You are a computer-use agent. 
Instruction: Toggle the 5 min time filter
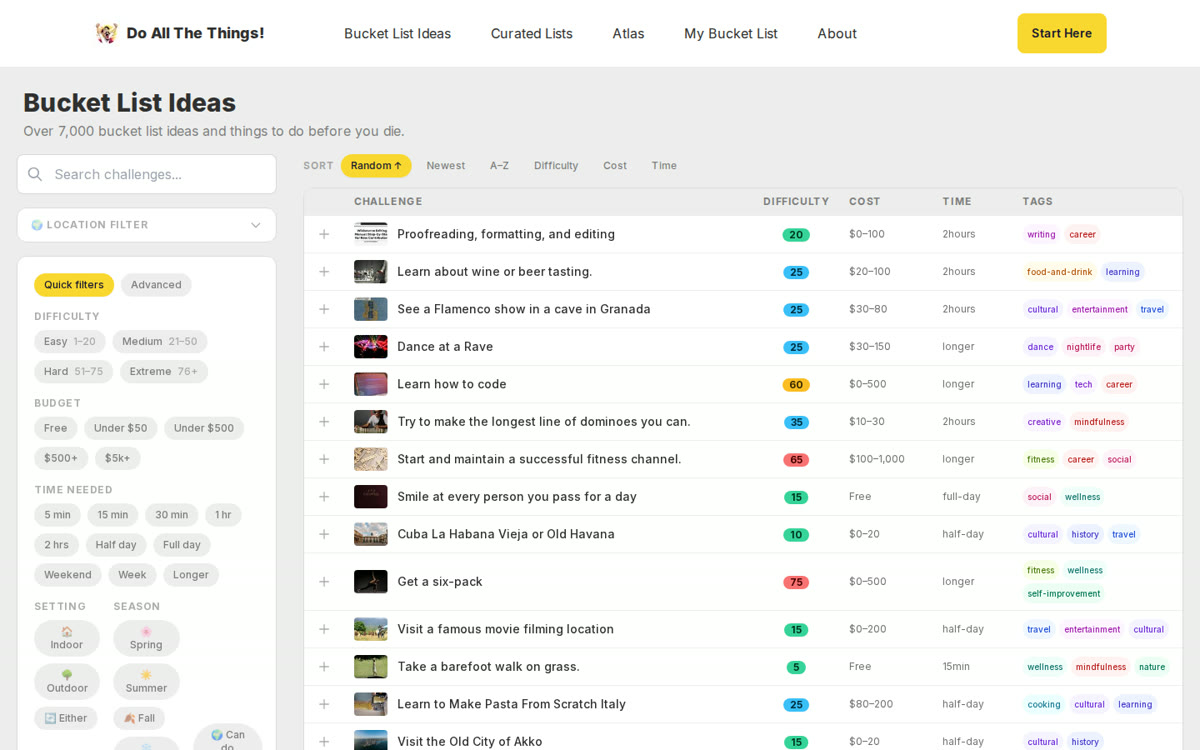coord(58,515)
